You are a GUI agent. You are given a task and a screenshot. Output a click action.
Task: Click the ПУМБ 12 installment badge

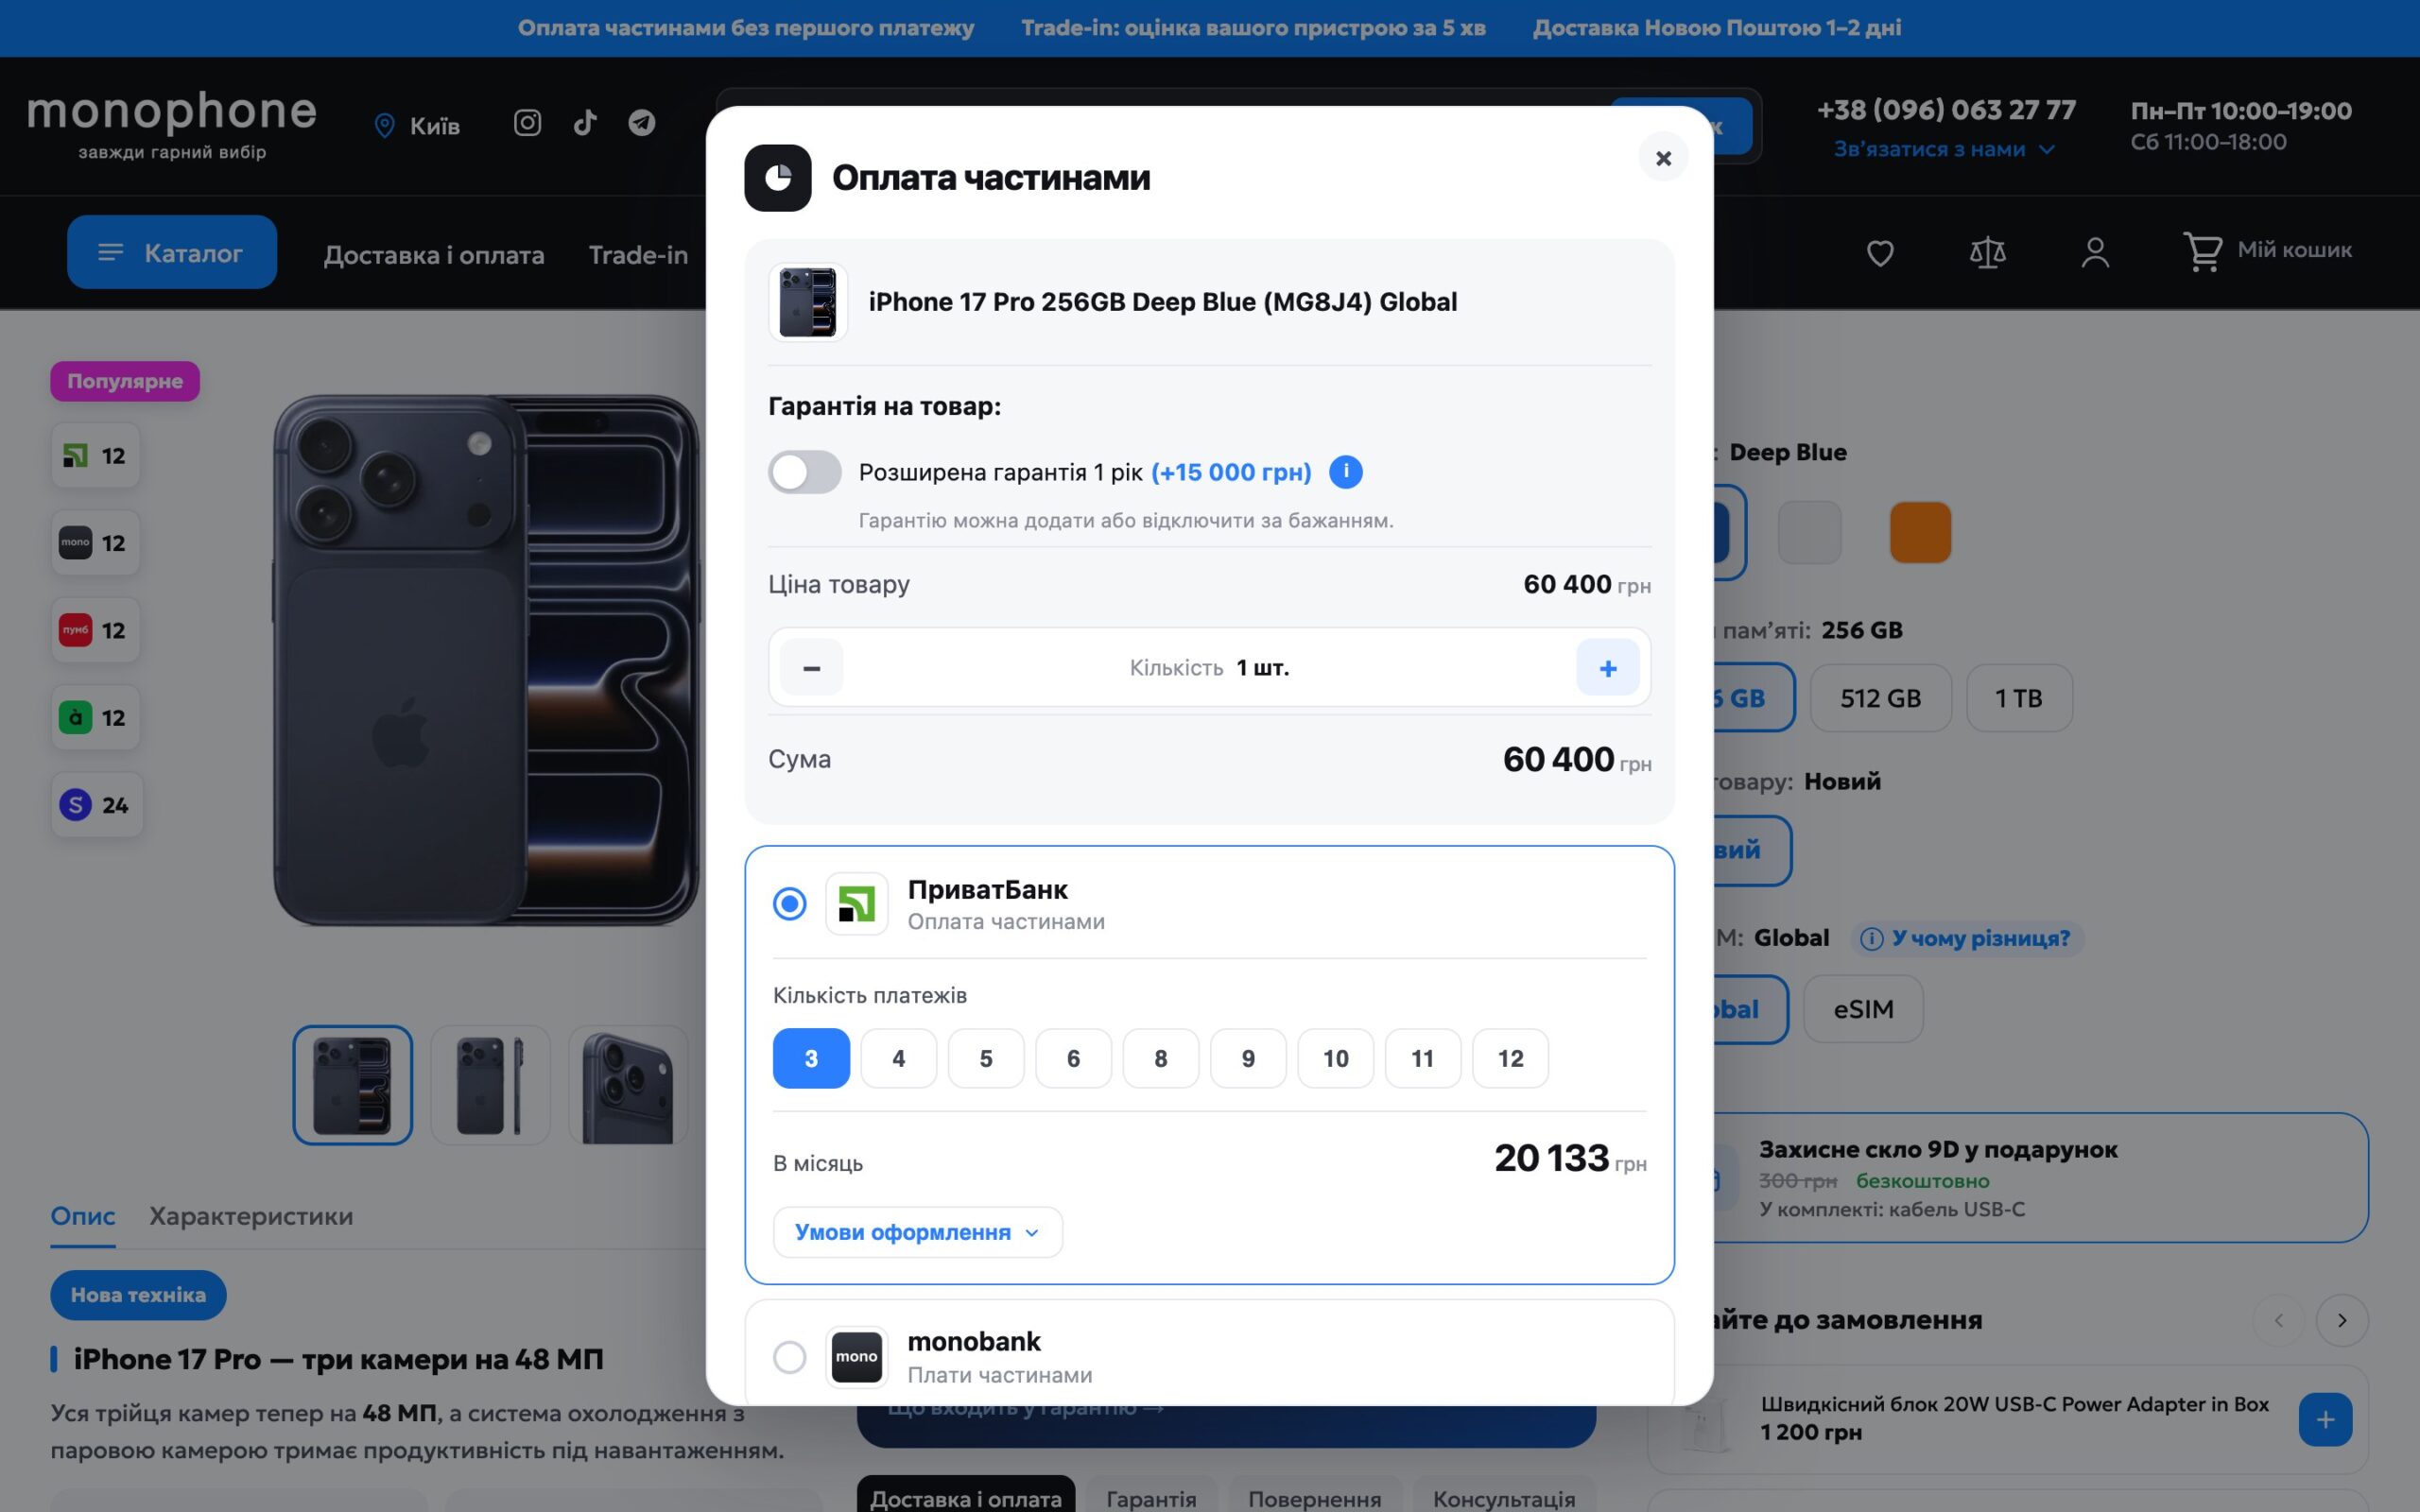tap(95, 630)
